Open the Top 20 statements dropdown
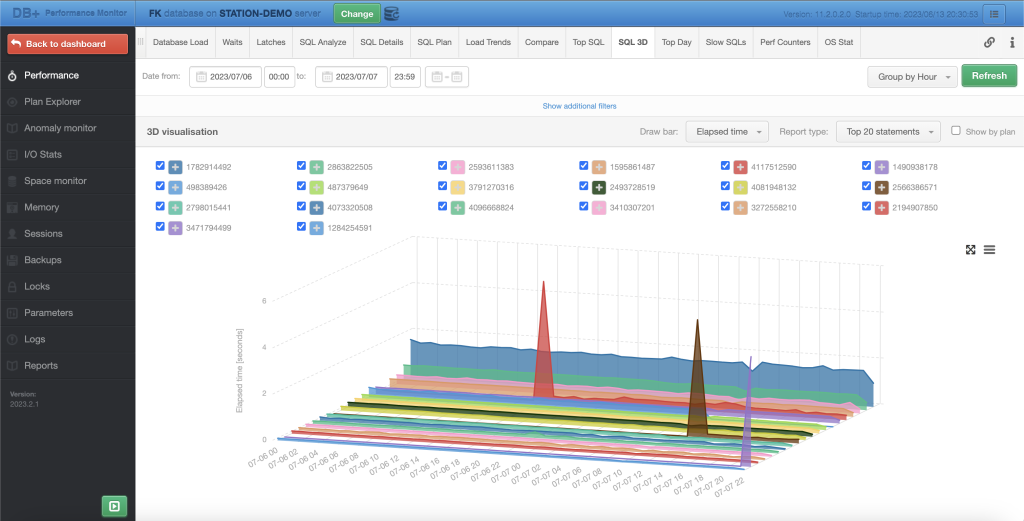 point(888,131)
